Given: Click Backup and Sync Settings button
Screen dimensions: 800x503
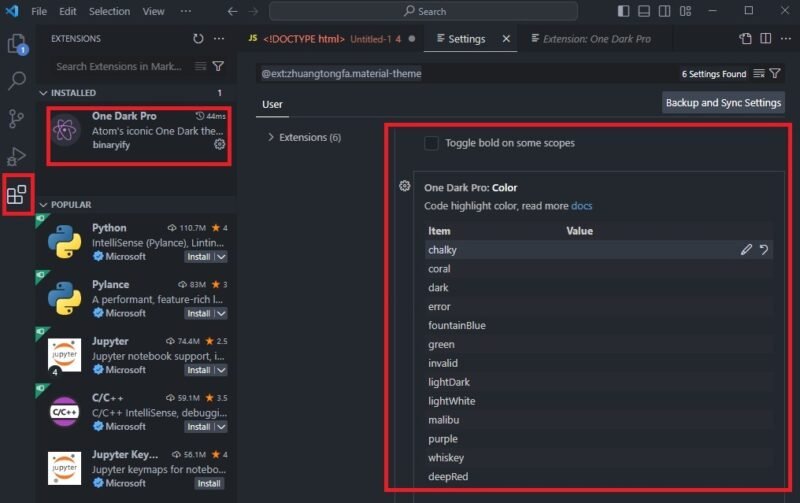Looking at the screenshot, I should [x=723, y=103].
